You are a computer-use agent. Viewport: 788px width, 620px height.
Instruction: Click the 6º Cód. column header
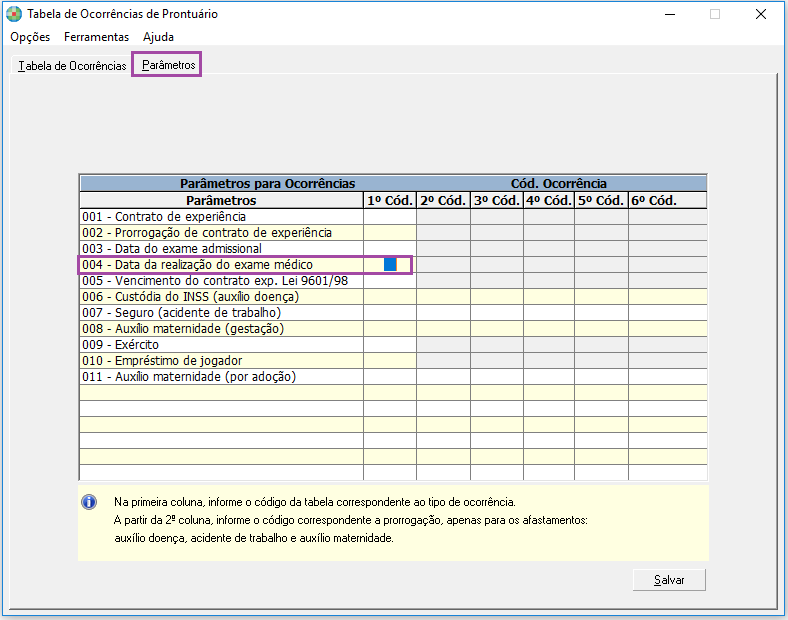point(667,200)
